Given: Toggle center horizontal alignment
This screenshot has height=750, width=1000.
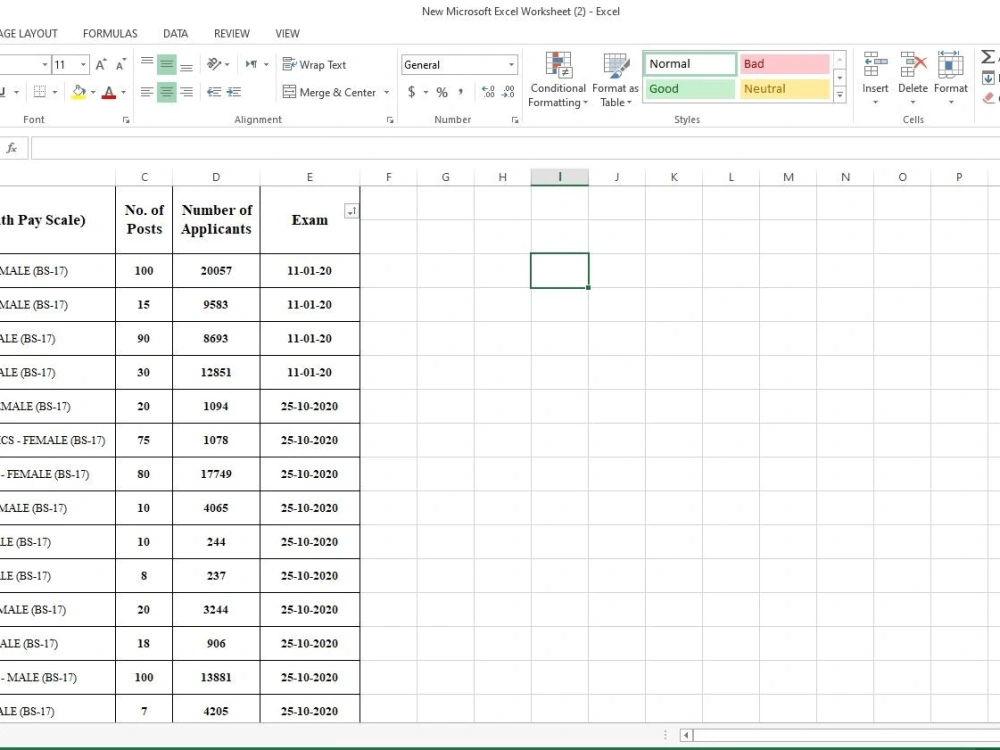Looking at the screenshot, I should click(166, 92).
